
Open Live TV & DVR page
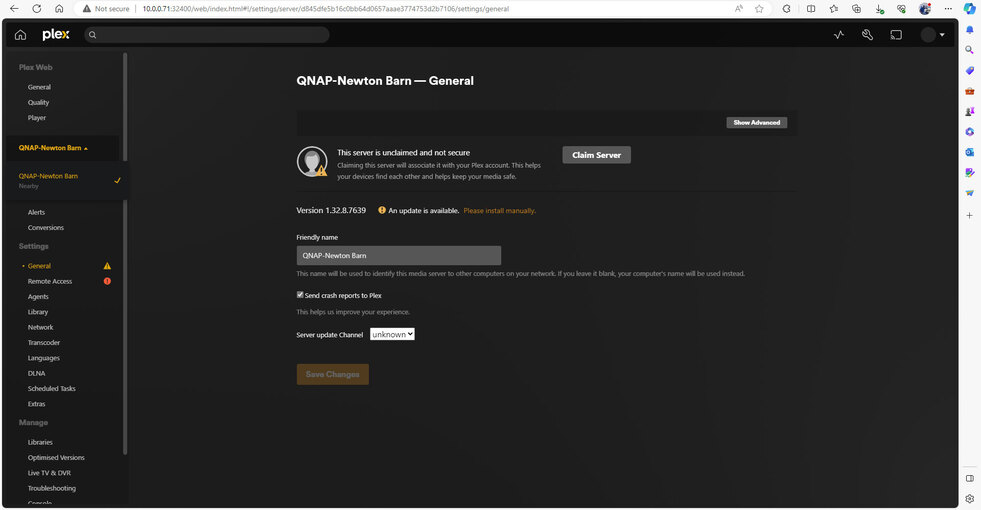tap(49, 473)
